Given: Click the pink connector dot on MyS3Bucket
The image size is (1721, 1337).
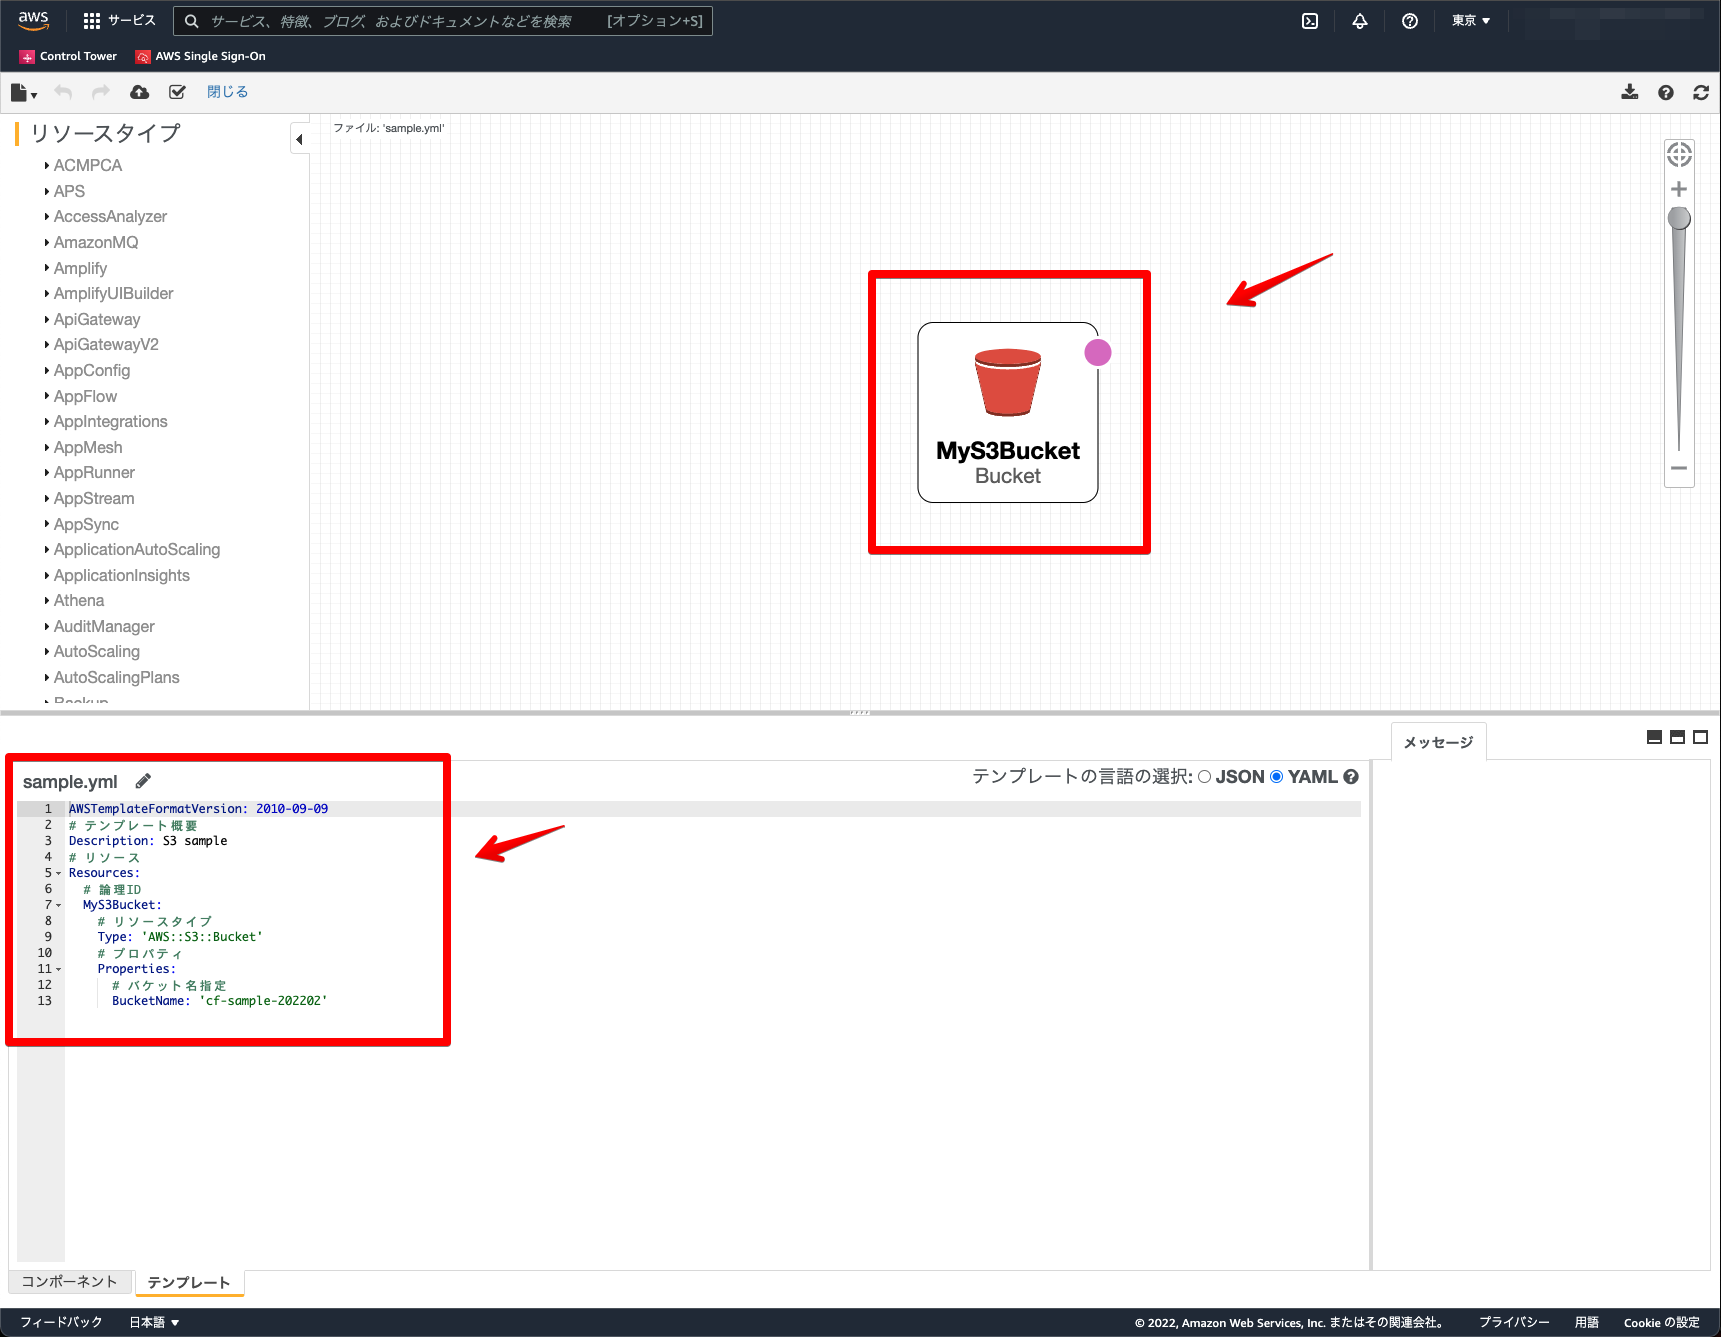Looking at the screenshot, I should [1098, 352].
